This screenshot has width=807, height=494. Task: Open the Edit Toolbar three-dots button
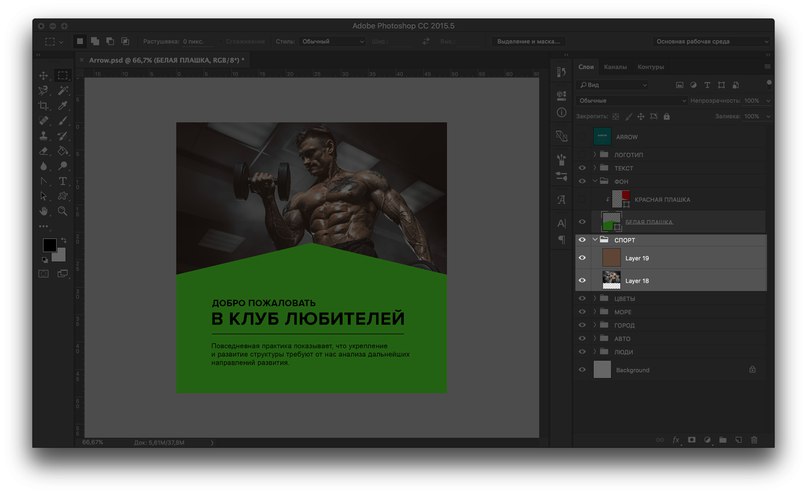click(44, 226)
